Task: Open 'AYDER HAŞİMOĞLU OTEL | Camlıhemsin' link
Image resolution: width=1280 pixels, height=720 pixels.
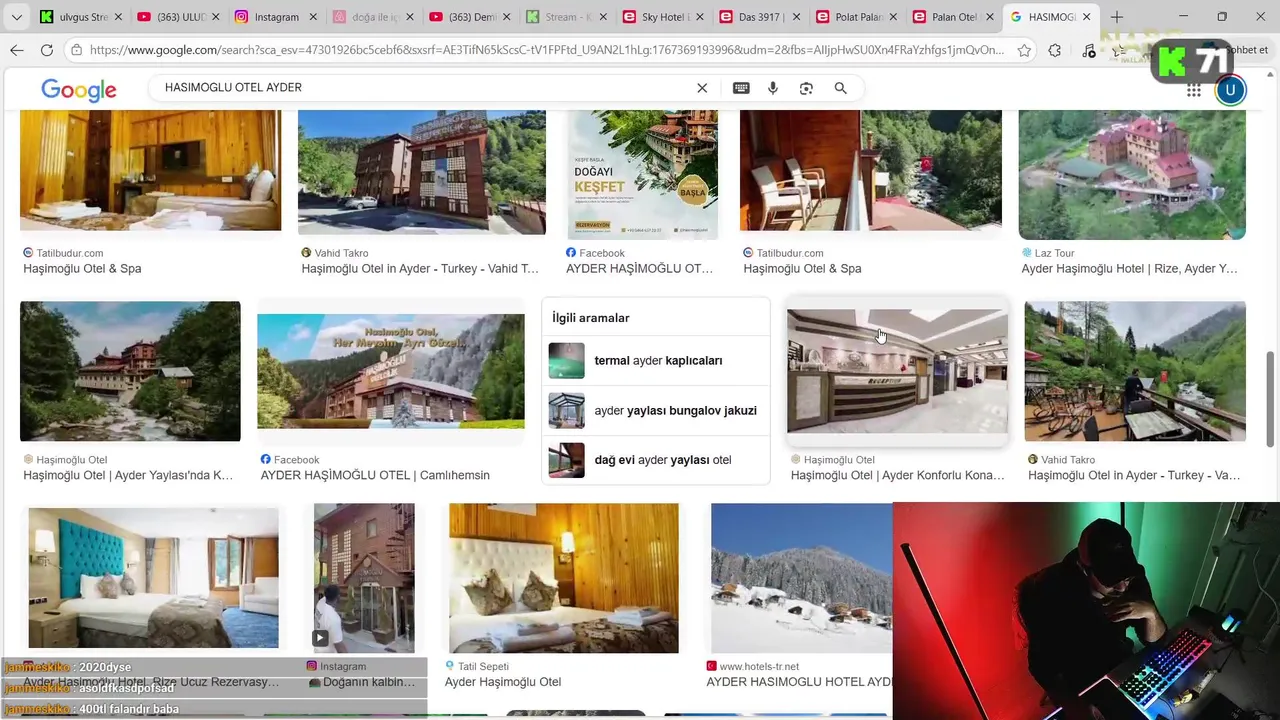Action: coord(375,475)
